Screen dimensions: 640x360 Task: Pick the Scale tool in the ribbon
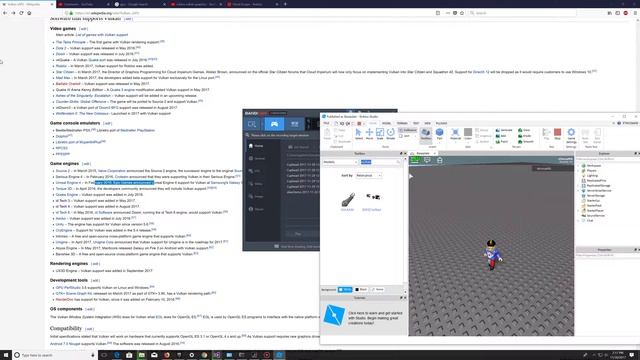click(380, 134)
